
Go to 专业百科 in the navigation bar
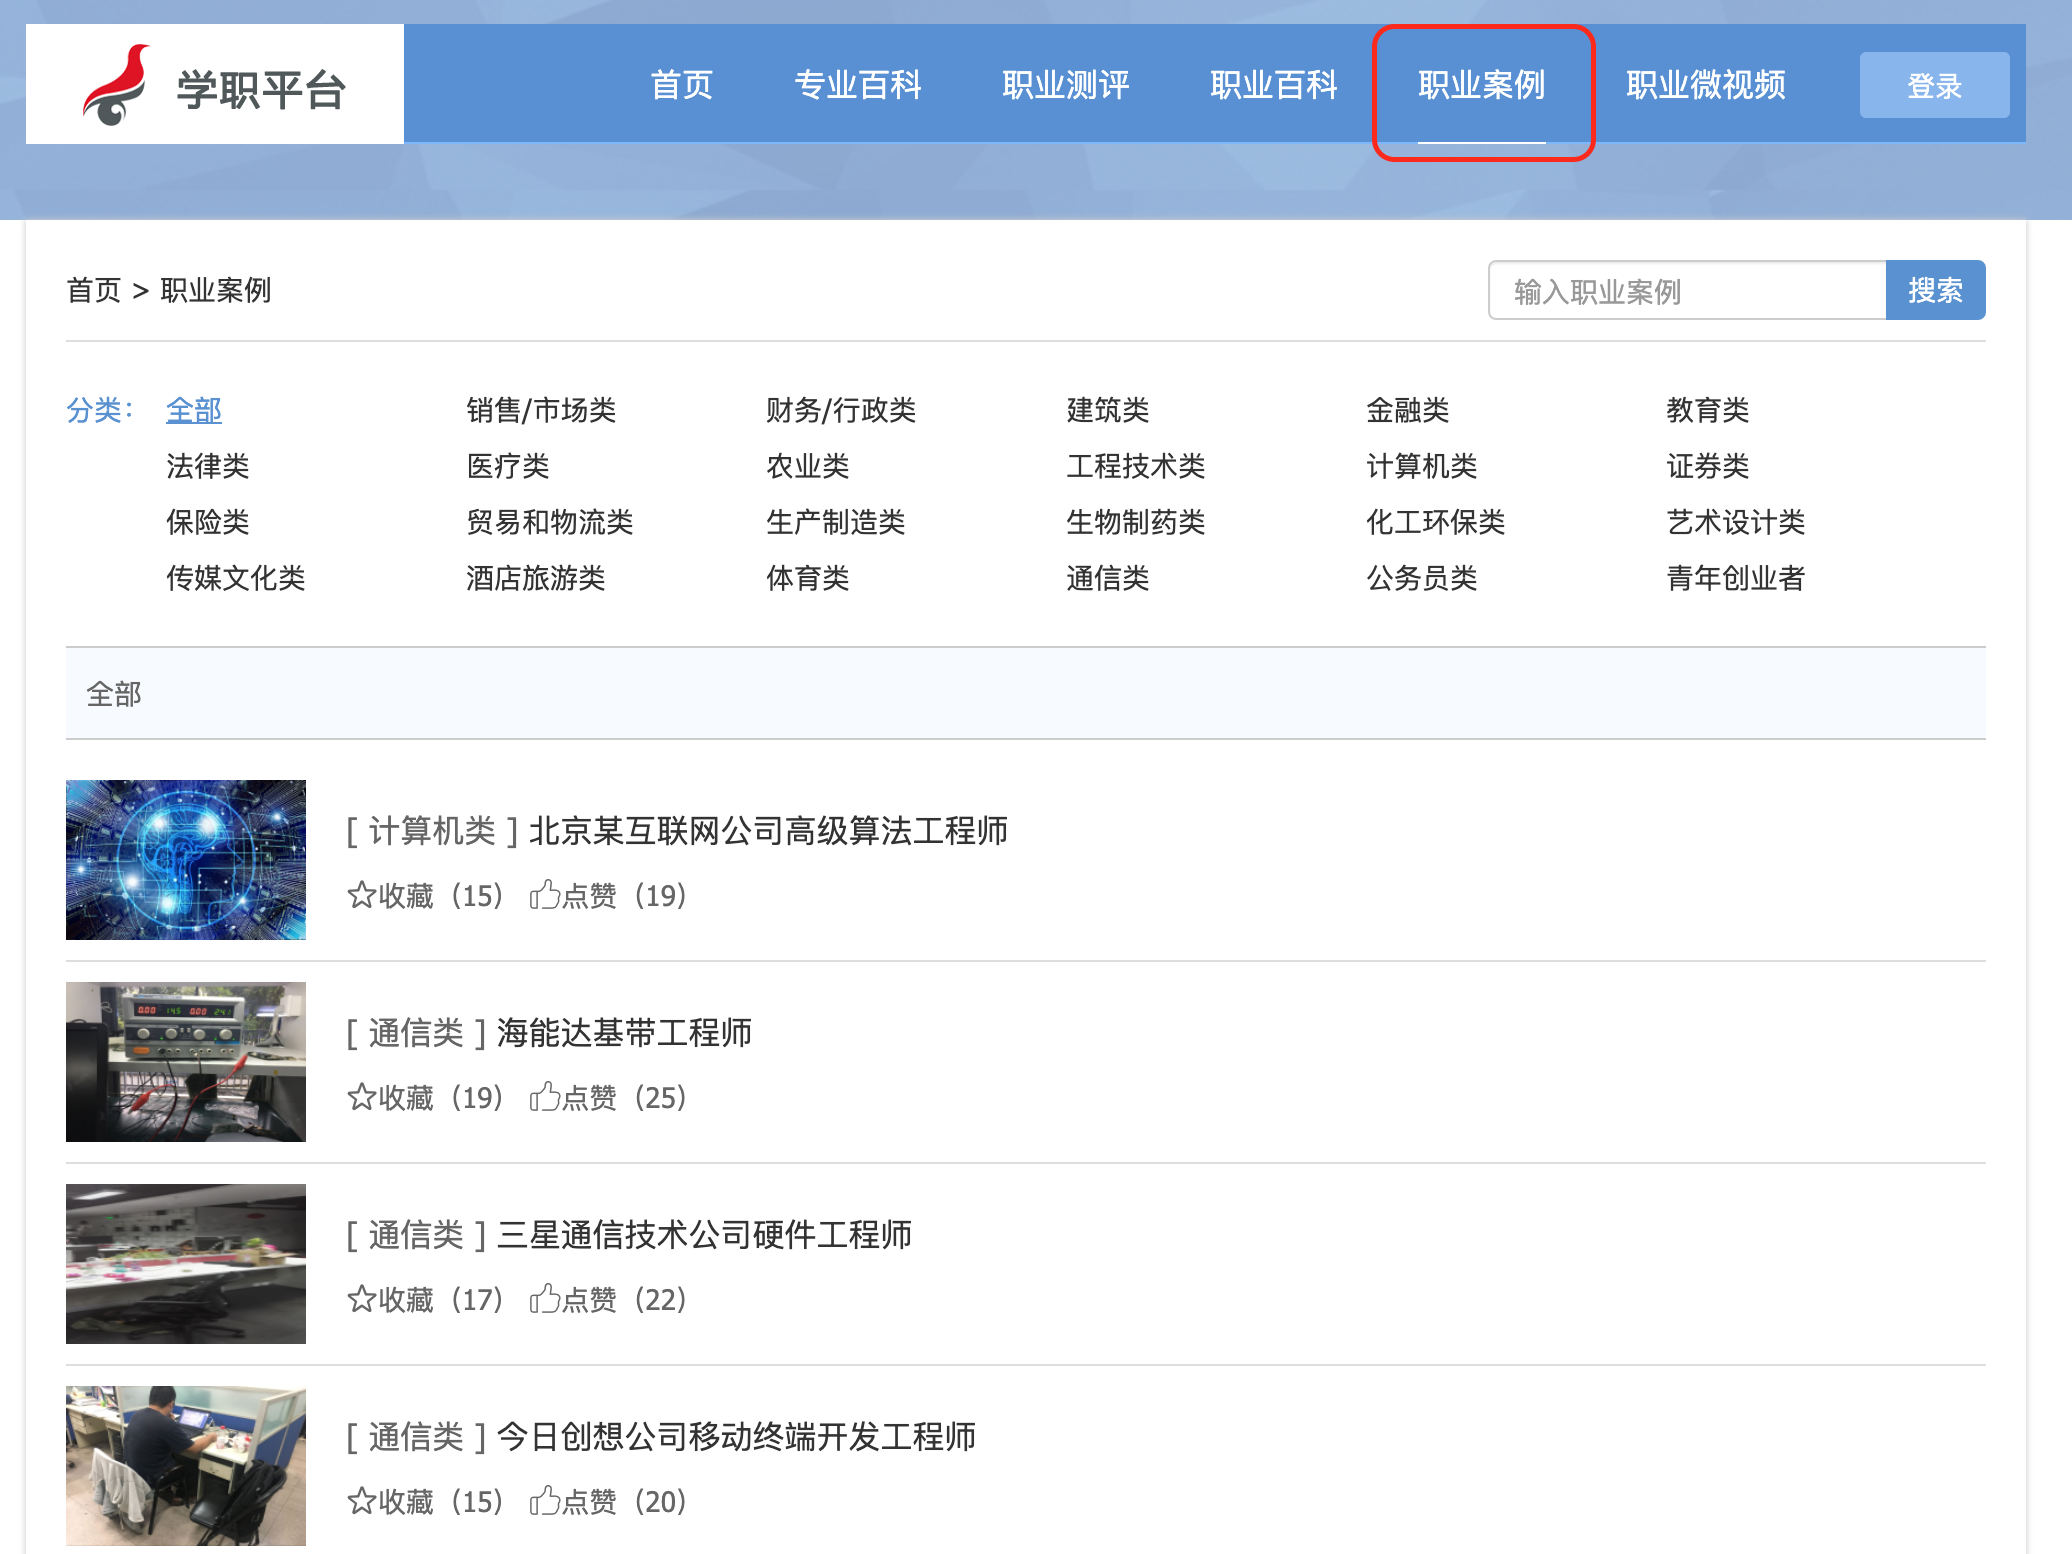857,85
